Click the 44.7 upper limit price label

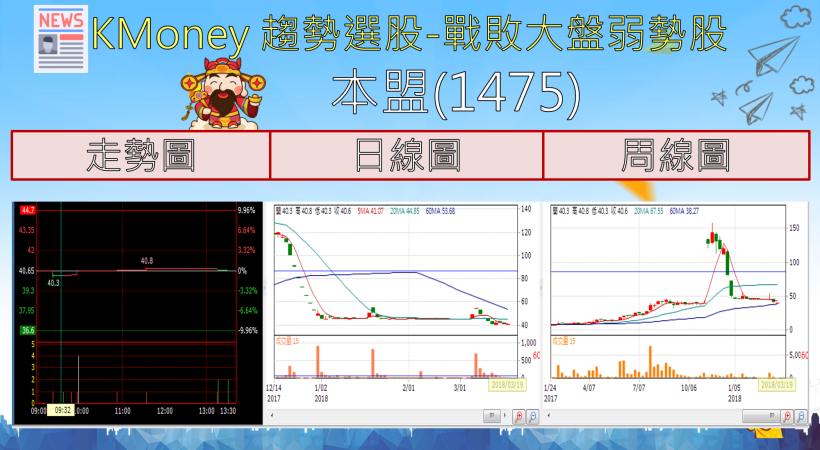[x=27, y=210]
